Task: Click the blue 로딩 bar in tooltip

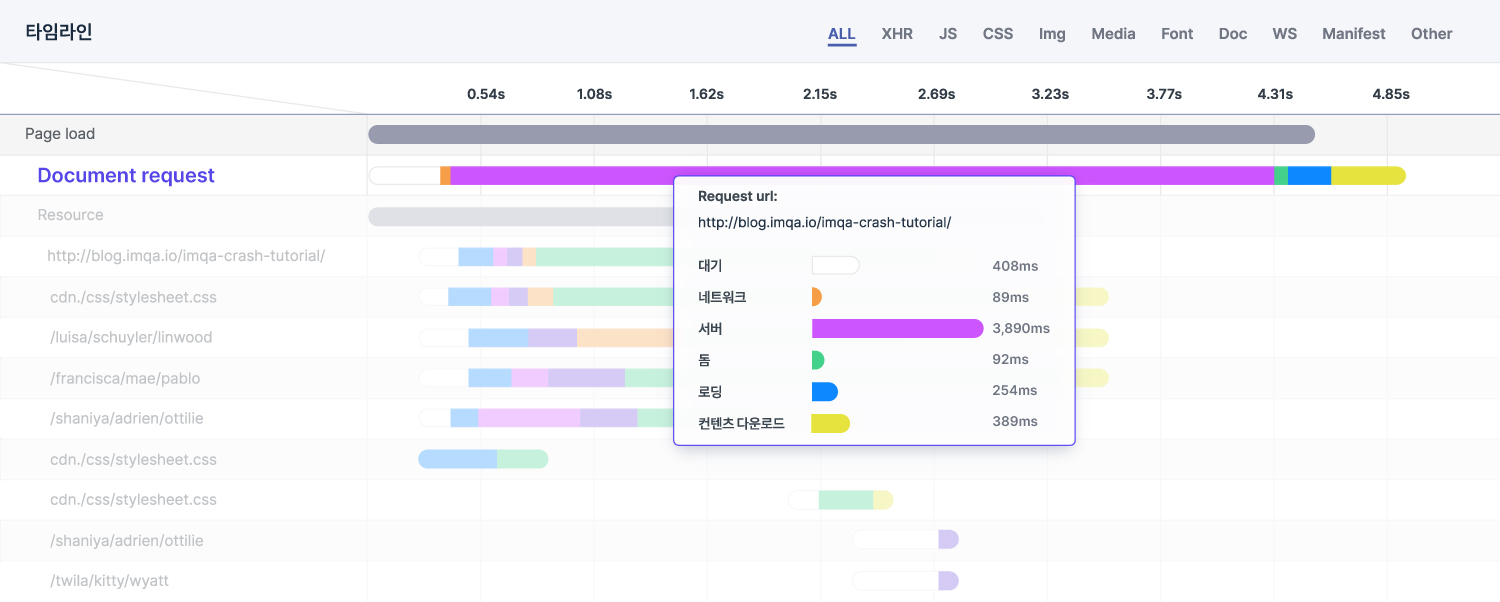Action: tap(825, 391)
